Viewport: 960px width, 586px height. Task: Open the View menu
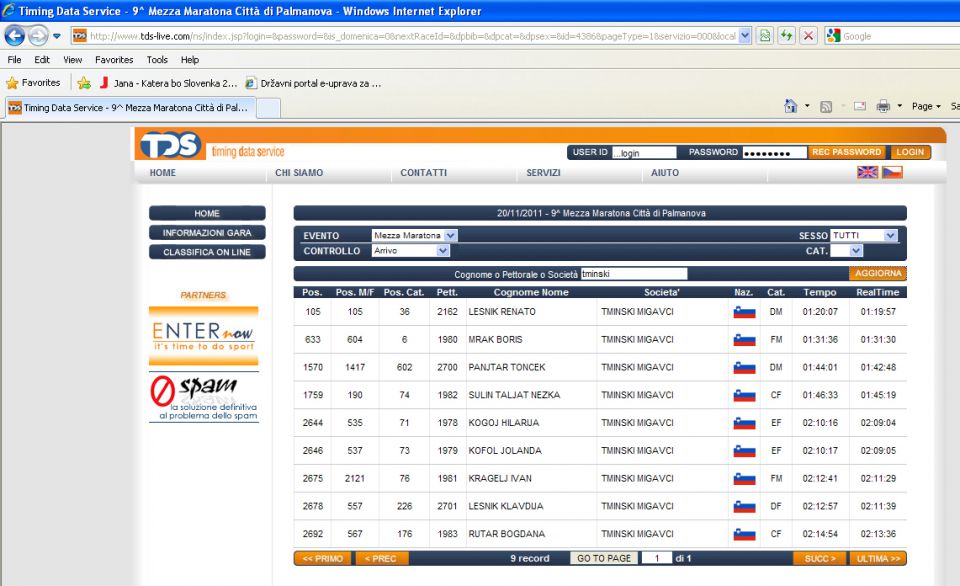72,59
